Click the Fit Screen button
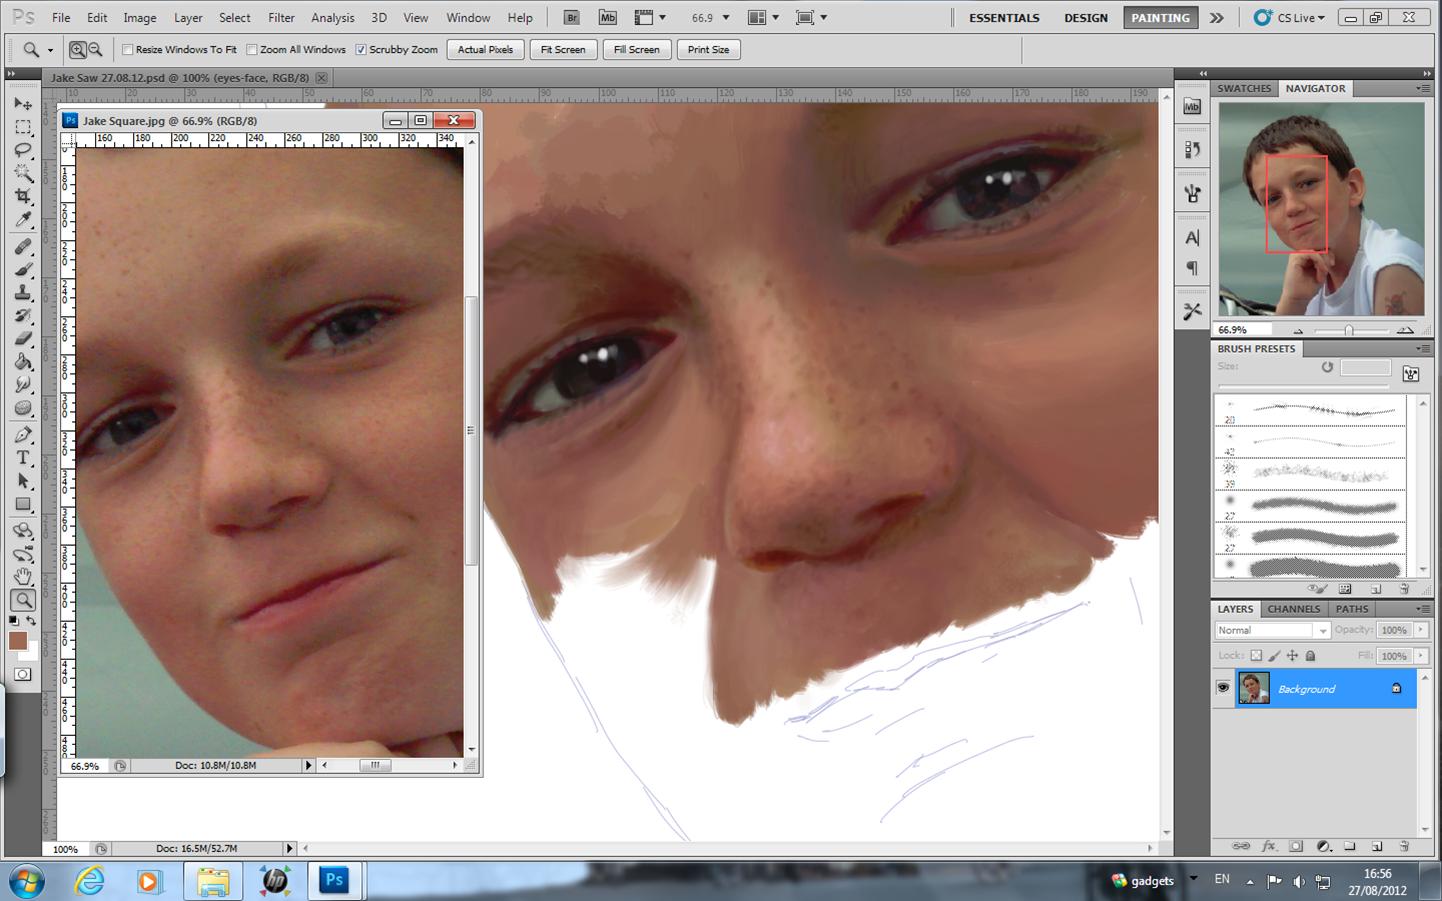The height and width of the screenshot is (901, 1442). [x=563, y=50]
